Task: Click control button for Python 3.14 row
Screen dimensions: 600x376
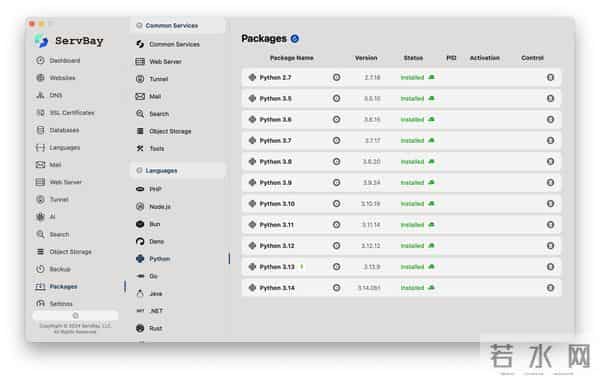Action: point(550,288)
